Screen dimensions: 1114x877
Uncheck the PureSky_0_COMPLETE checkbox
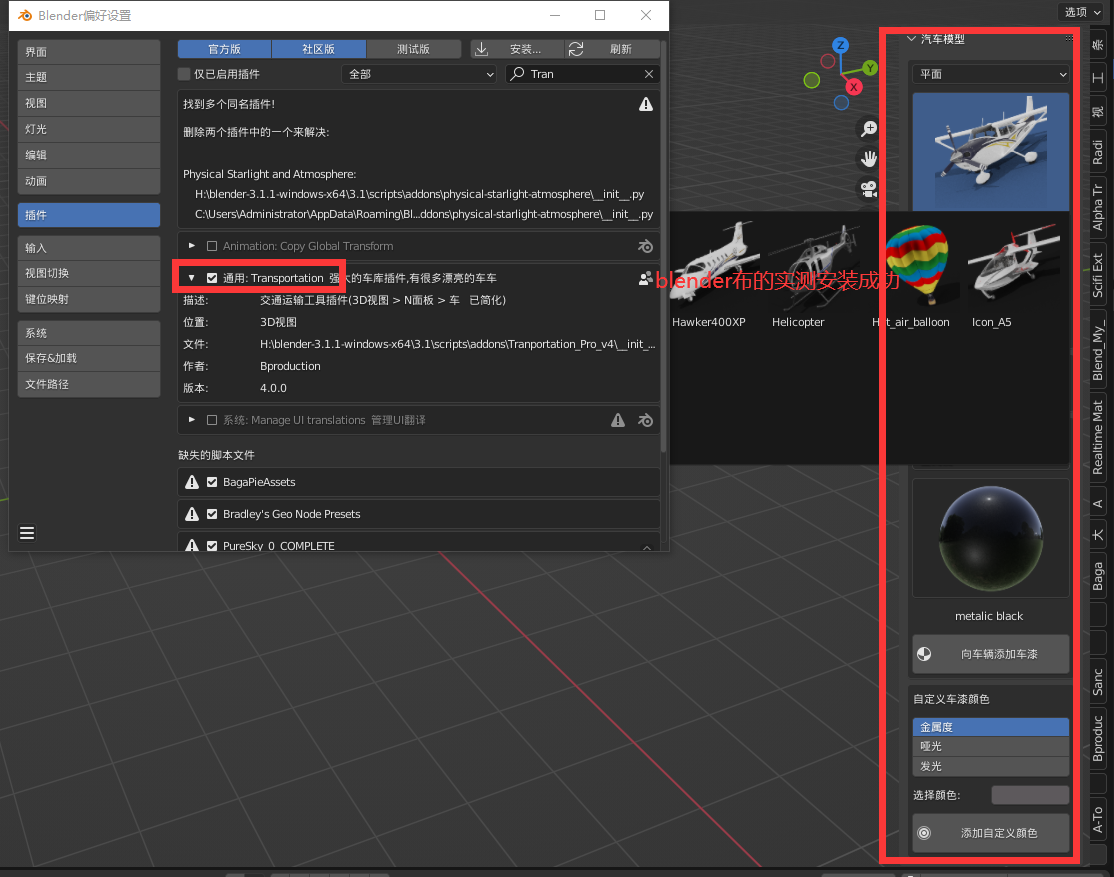212,546
